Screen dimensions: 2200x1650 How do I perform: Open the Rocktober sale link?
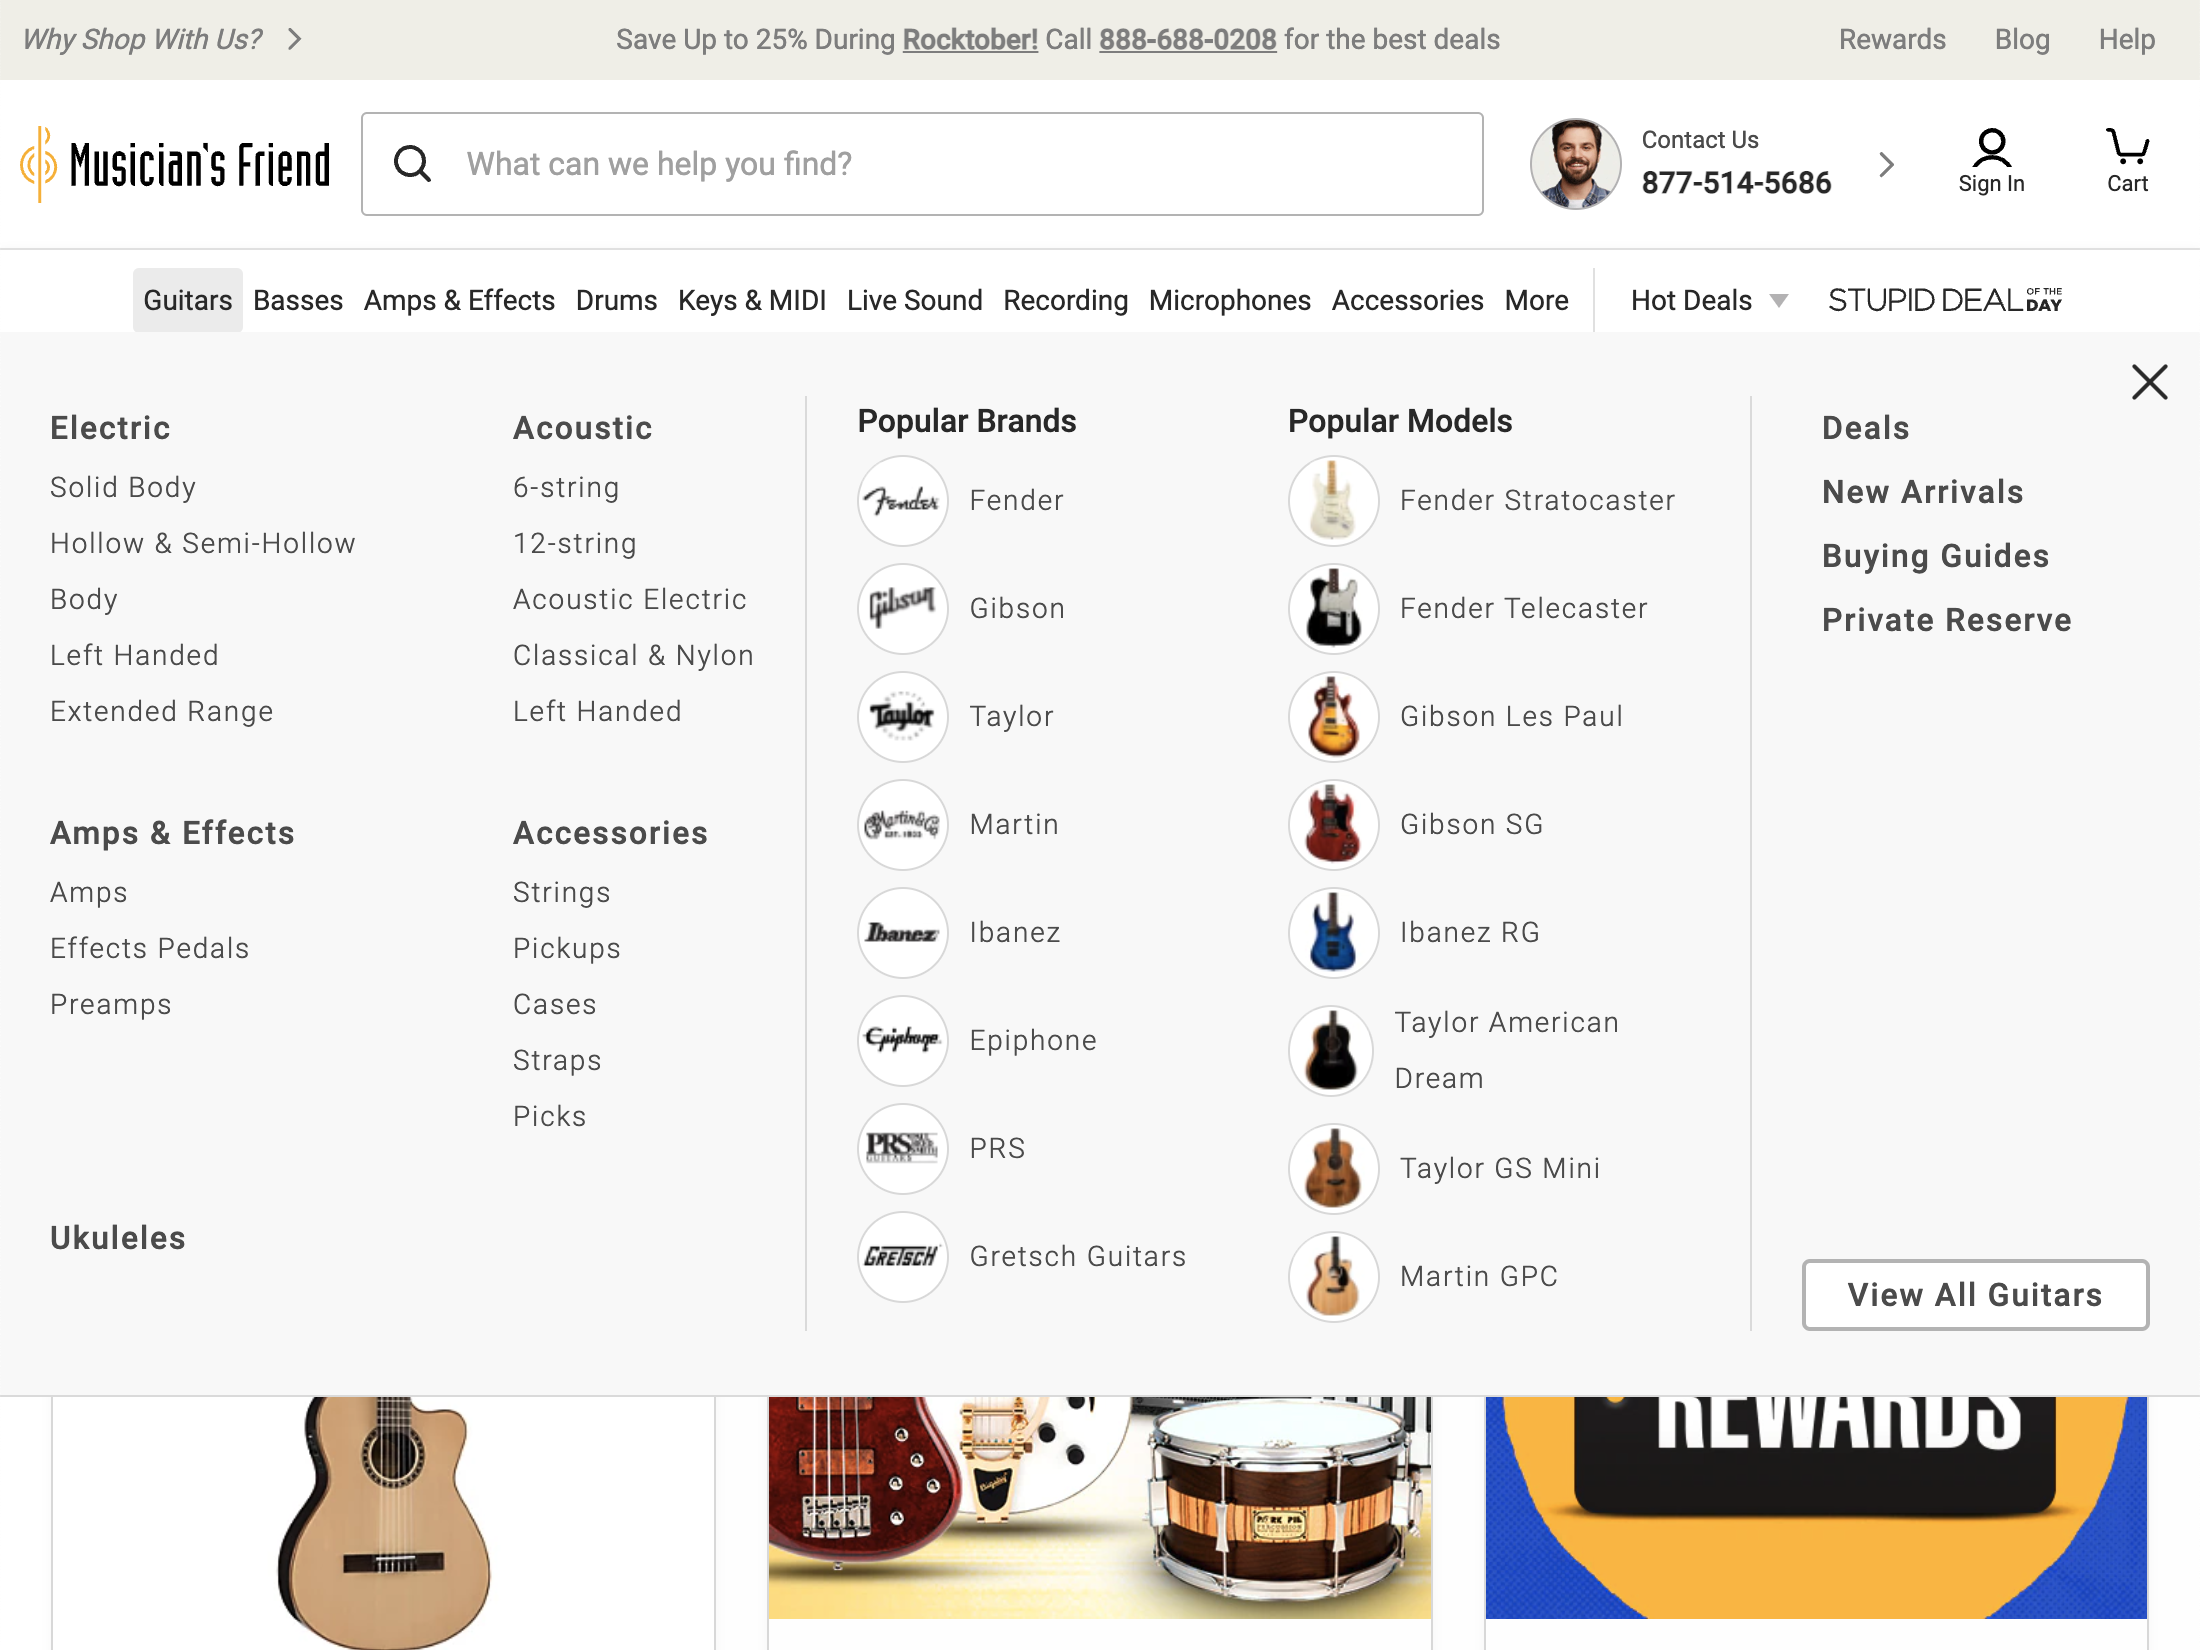(969, 39)
